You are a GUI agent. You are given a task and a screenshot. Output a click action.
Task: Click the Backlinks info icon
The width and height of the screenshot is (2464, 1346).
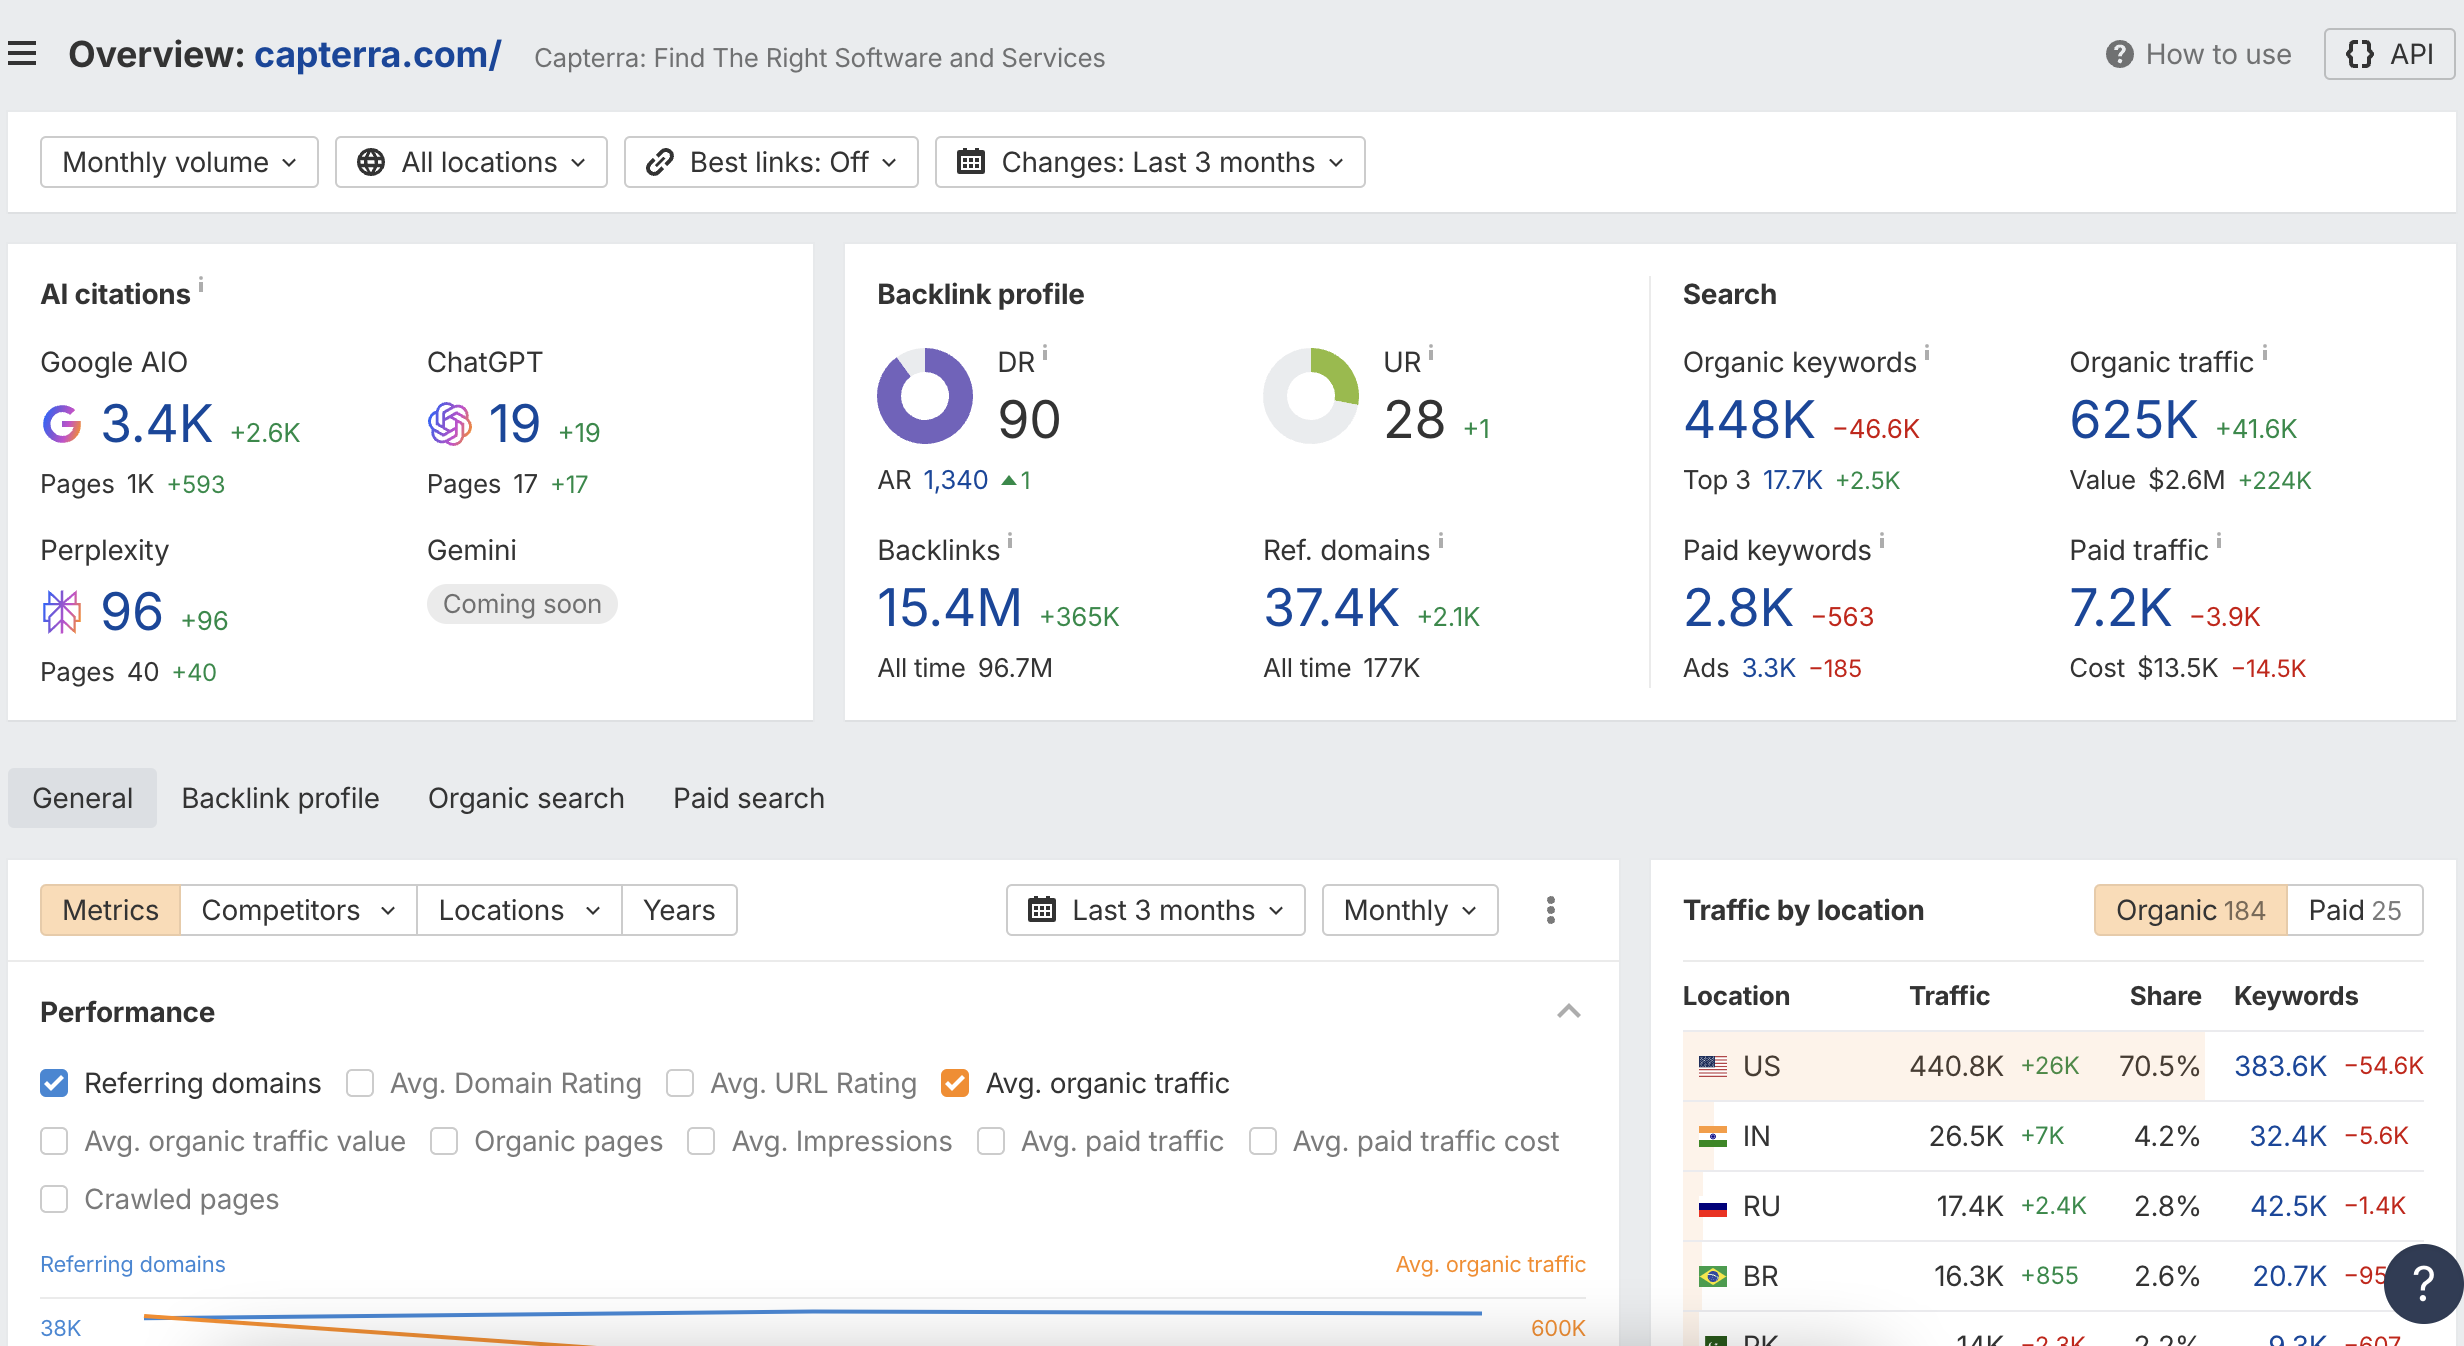click(x=1010, y=540)
